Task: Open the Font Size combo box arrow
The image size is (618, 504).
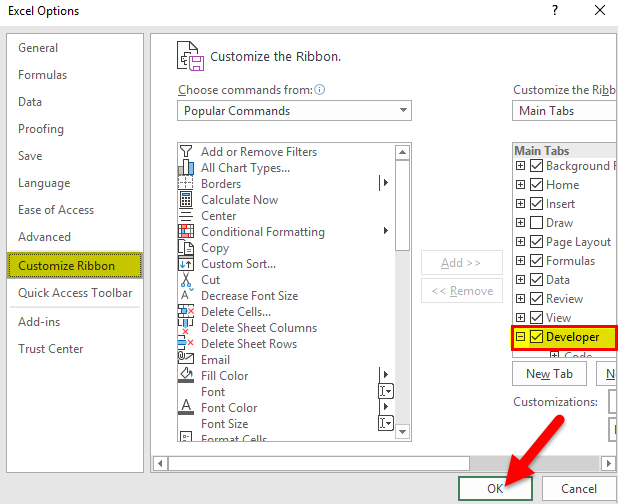Action: point(386,423)
